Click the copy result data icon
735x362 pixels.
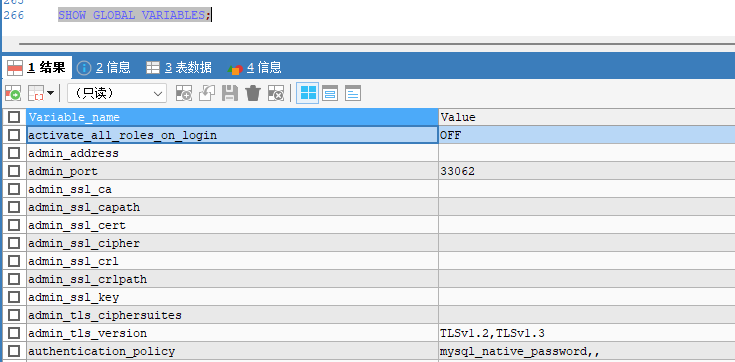[36, 93]
